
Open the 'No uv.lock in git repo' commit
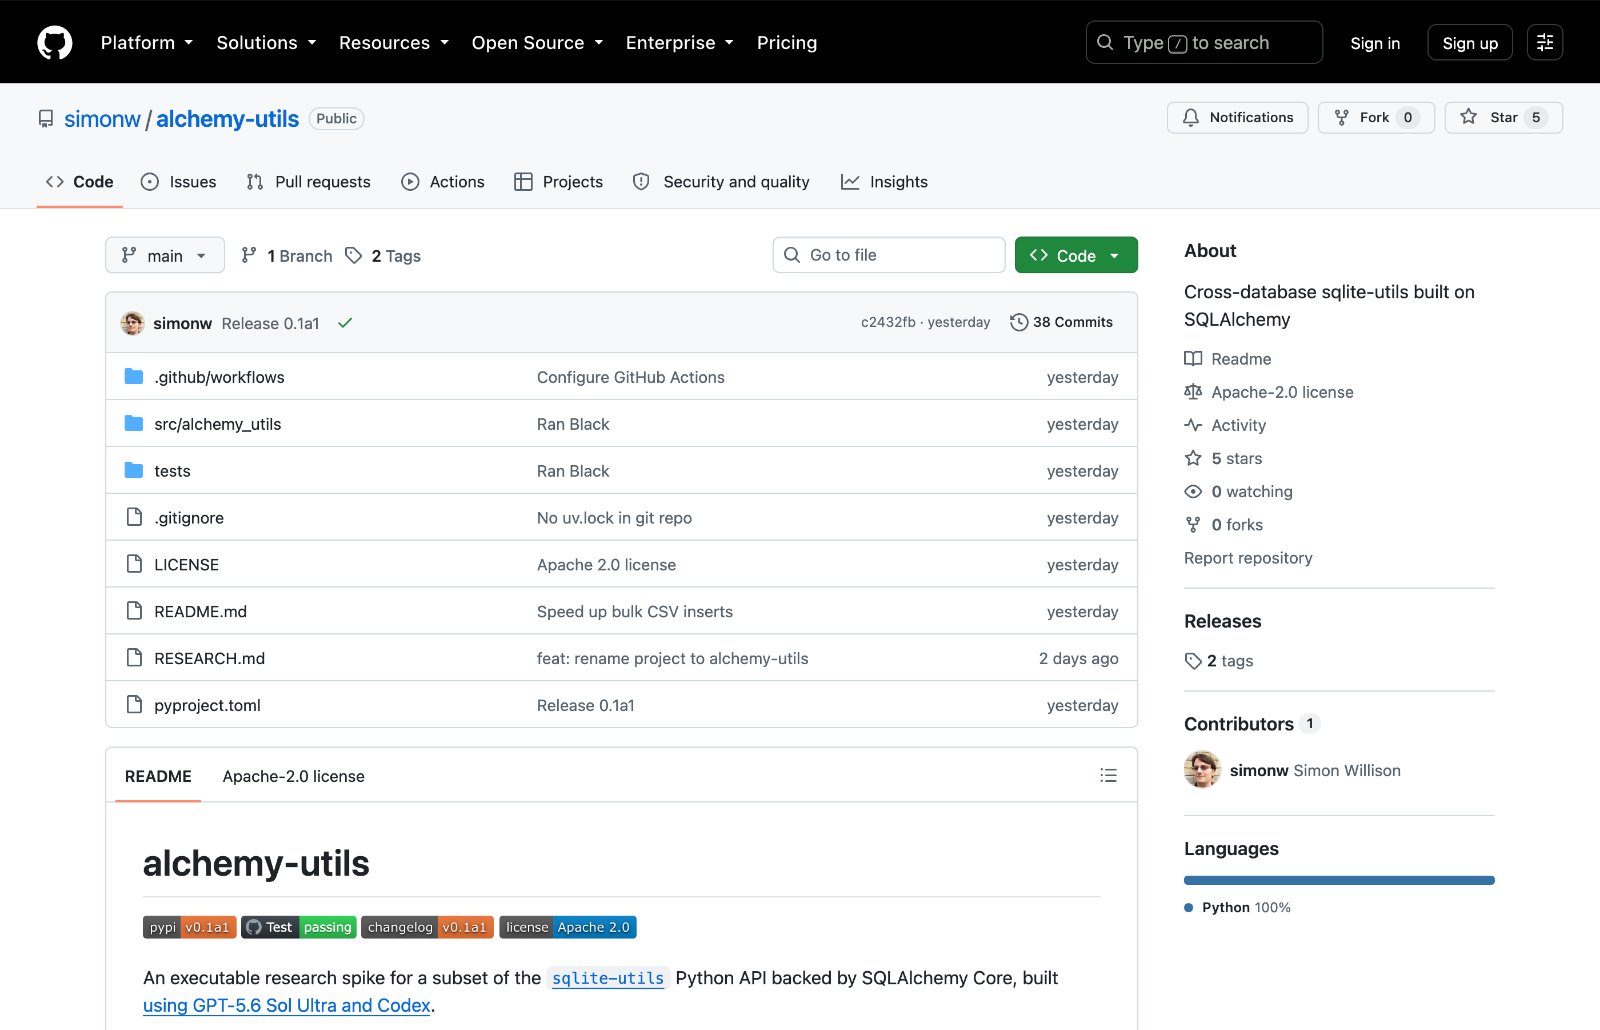click(x=614, y=518)
